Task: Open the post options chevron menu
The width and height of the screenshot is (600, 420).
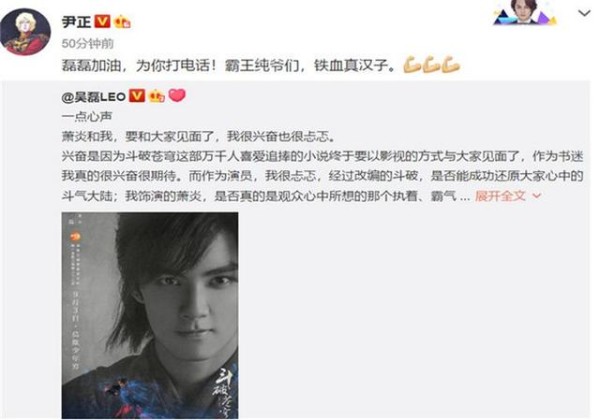Action: pos(584,13)
